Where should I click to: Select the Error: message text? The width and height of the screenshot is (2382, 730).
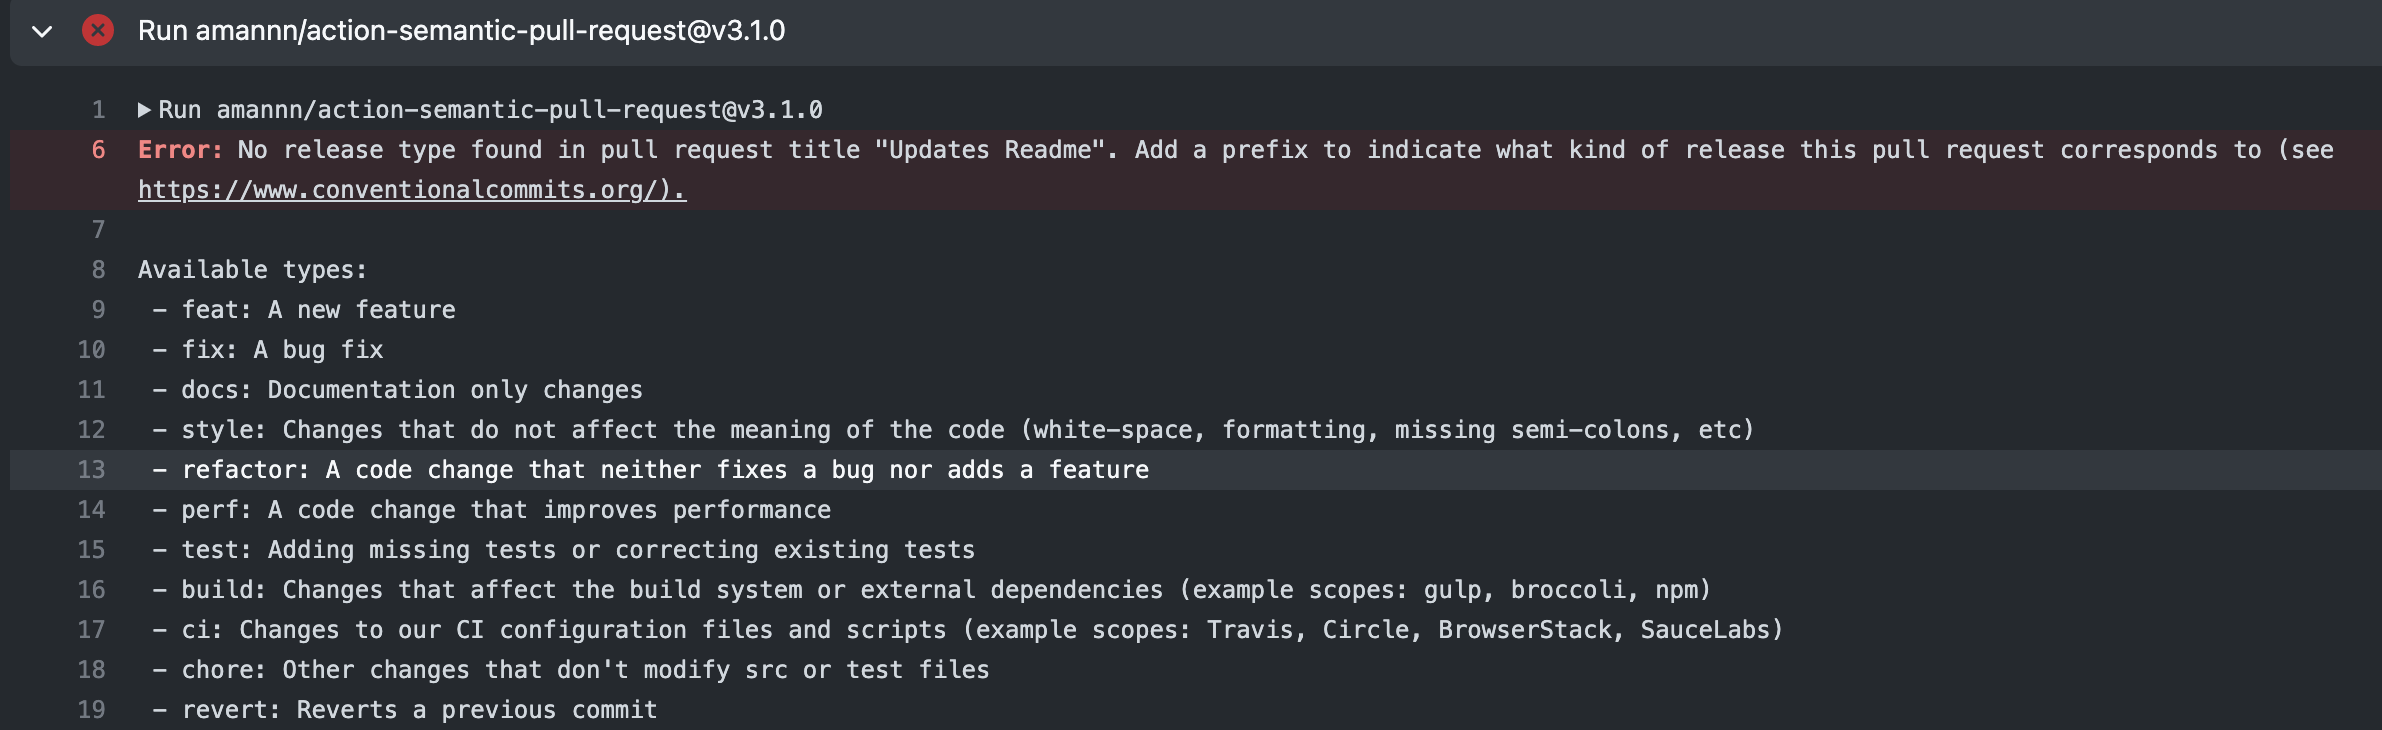(178, 150)
